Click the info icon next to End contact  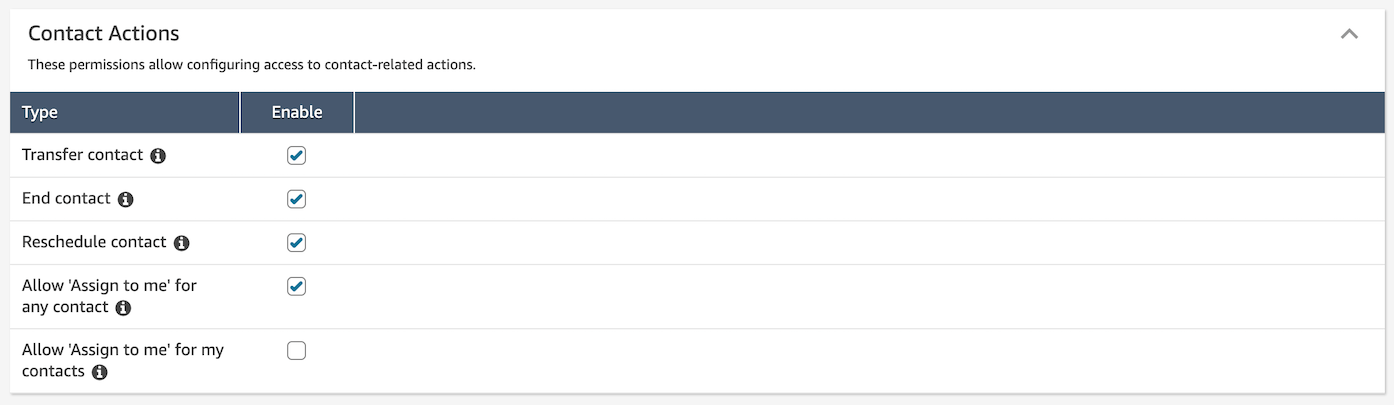(x=125, y=199)
